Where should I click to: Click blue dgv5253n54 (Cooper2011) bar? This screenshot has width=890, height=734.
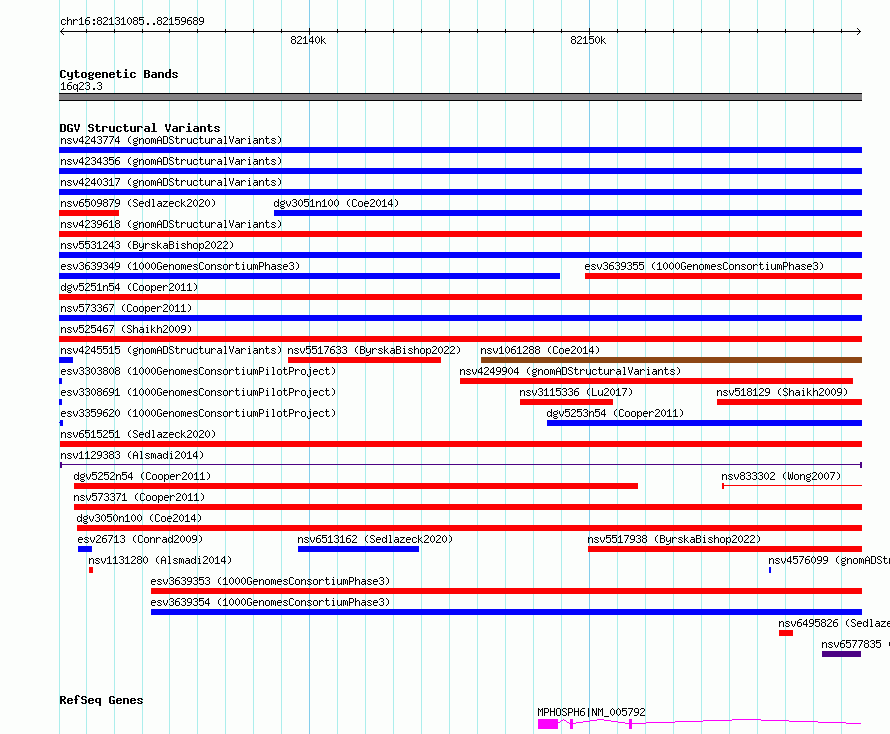[x=704, y=423]
